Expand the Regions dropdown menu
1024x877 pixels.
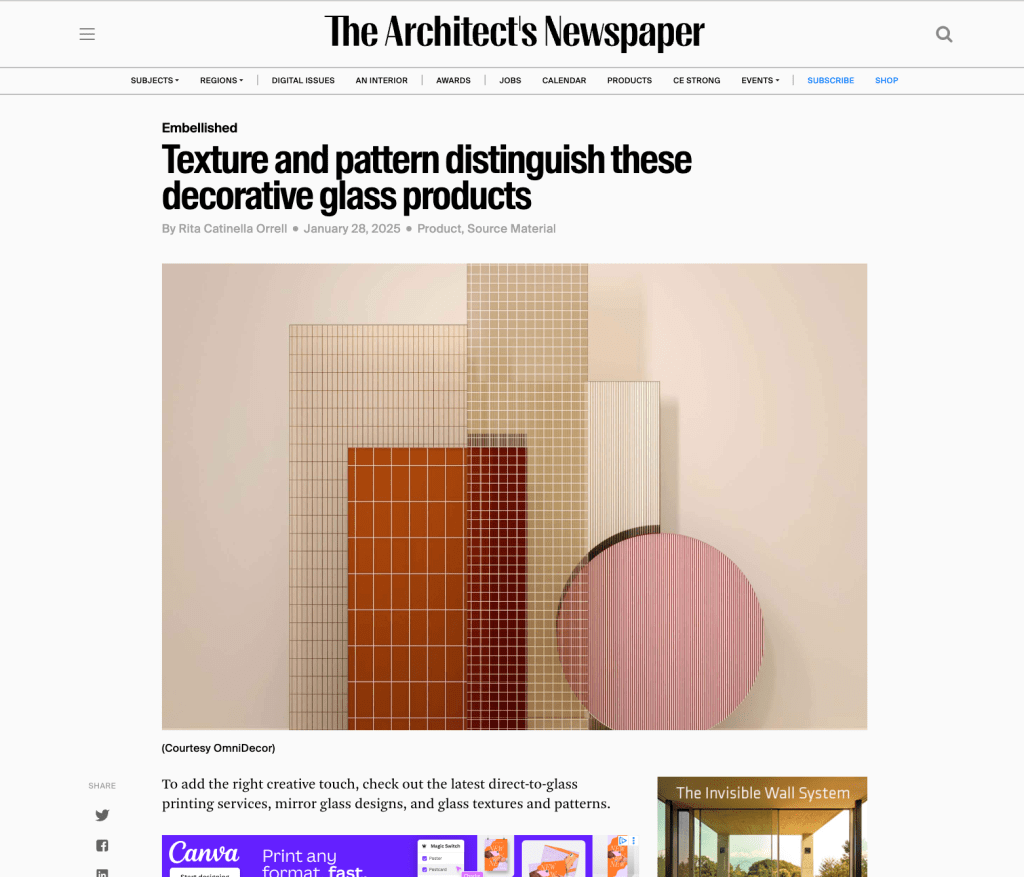(x=221, y=80)
